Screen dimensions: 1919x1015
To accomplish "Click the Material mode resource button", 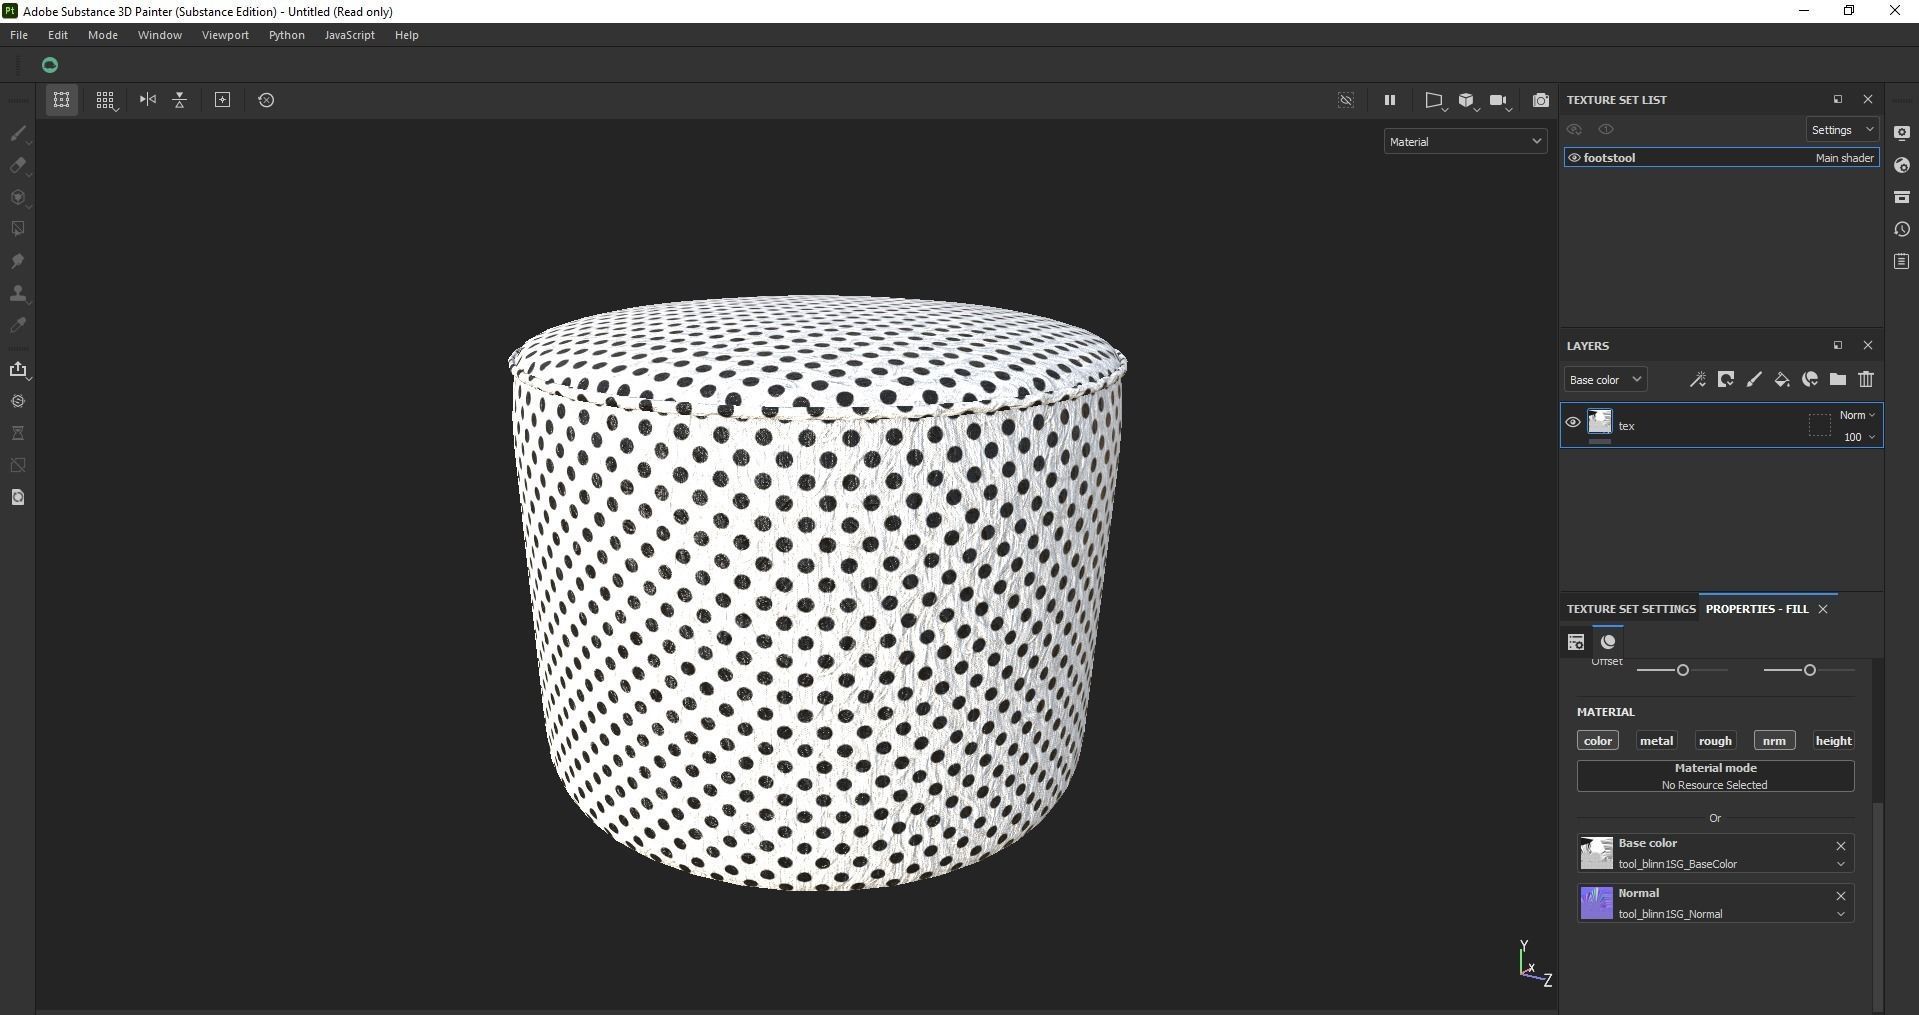I will (x=1715, y=776).
